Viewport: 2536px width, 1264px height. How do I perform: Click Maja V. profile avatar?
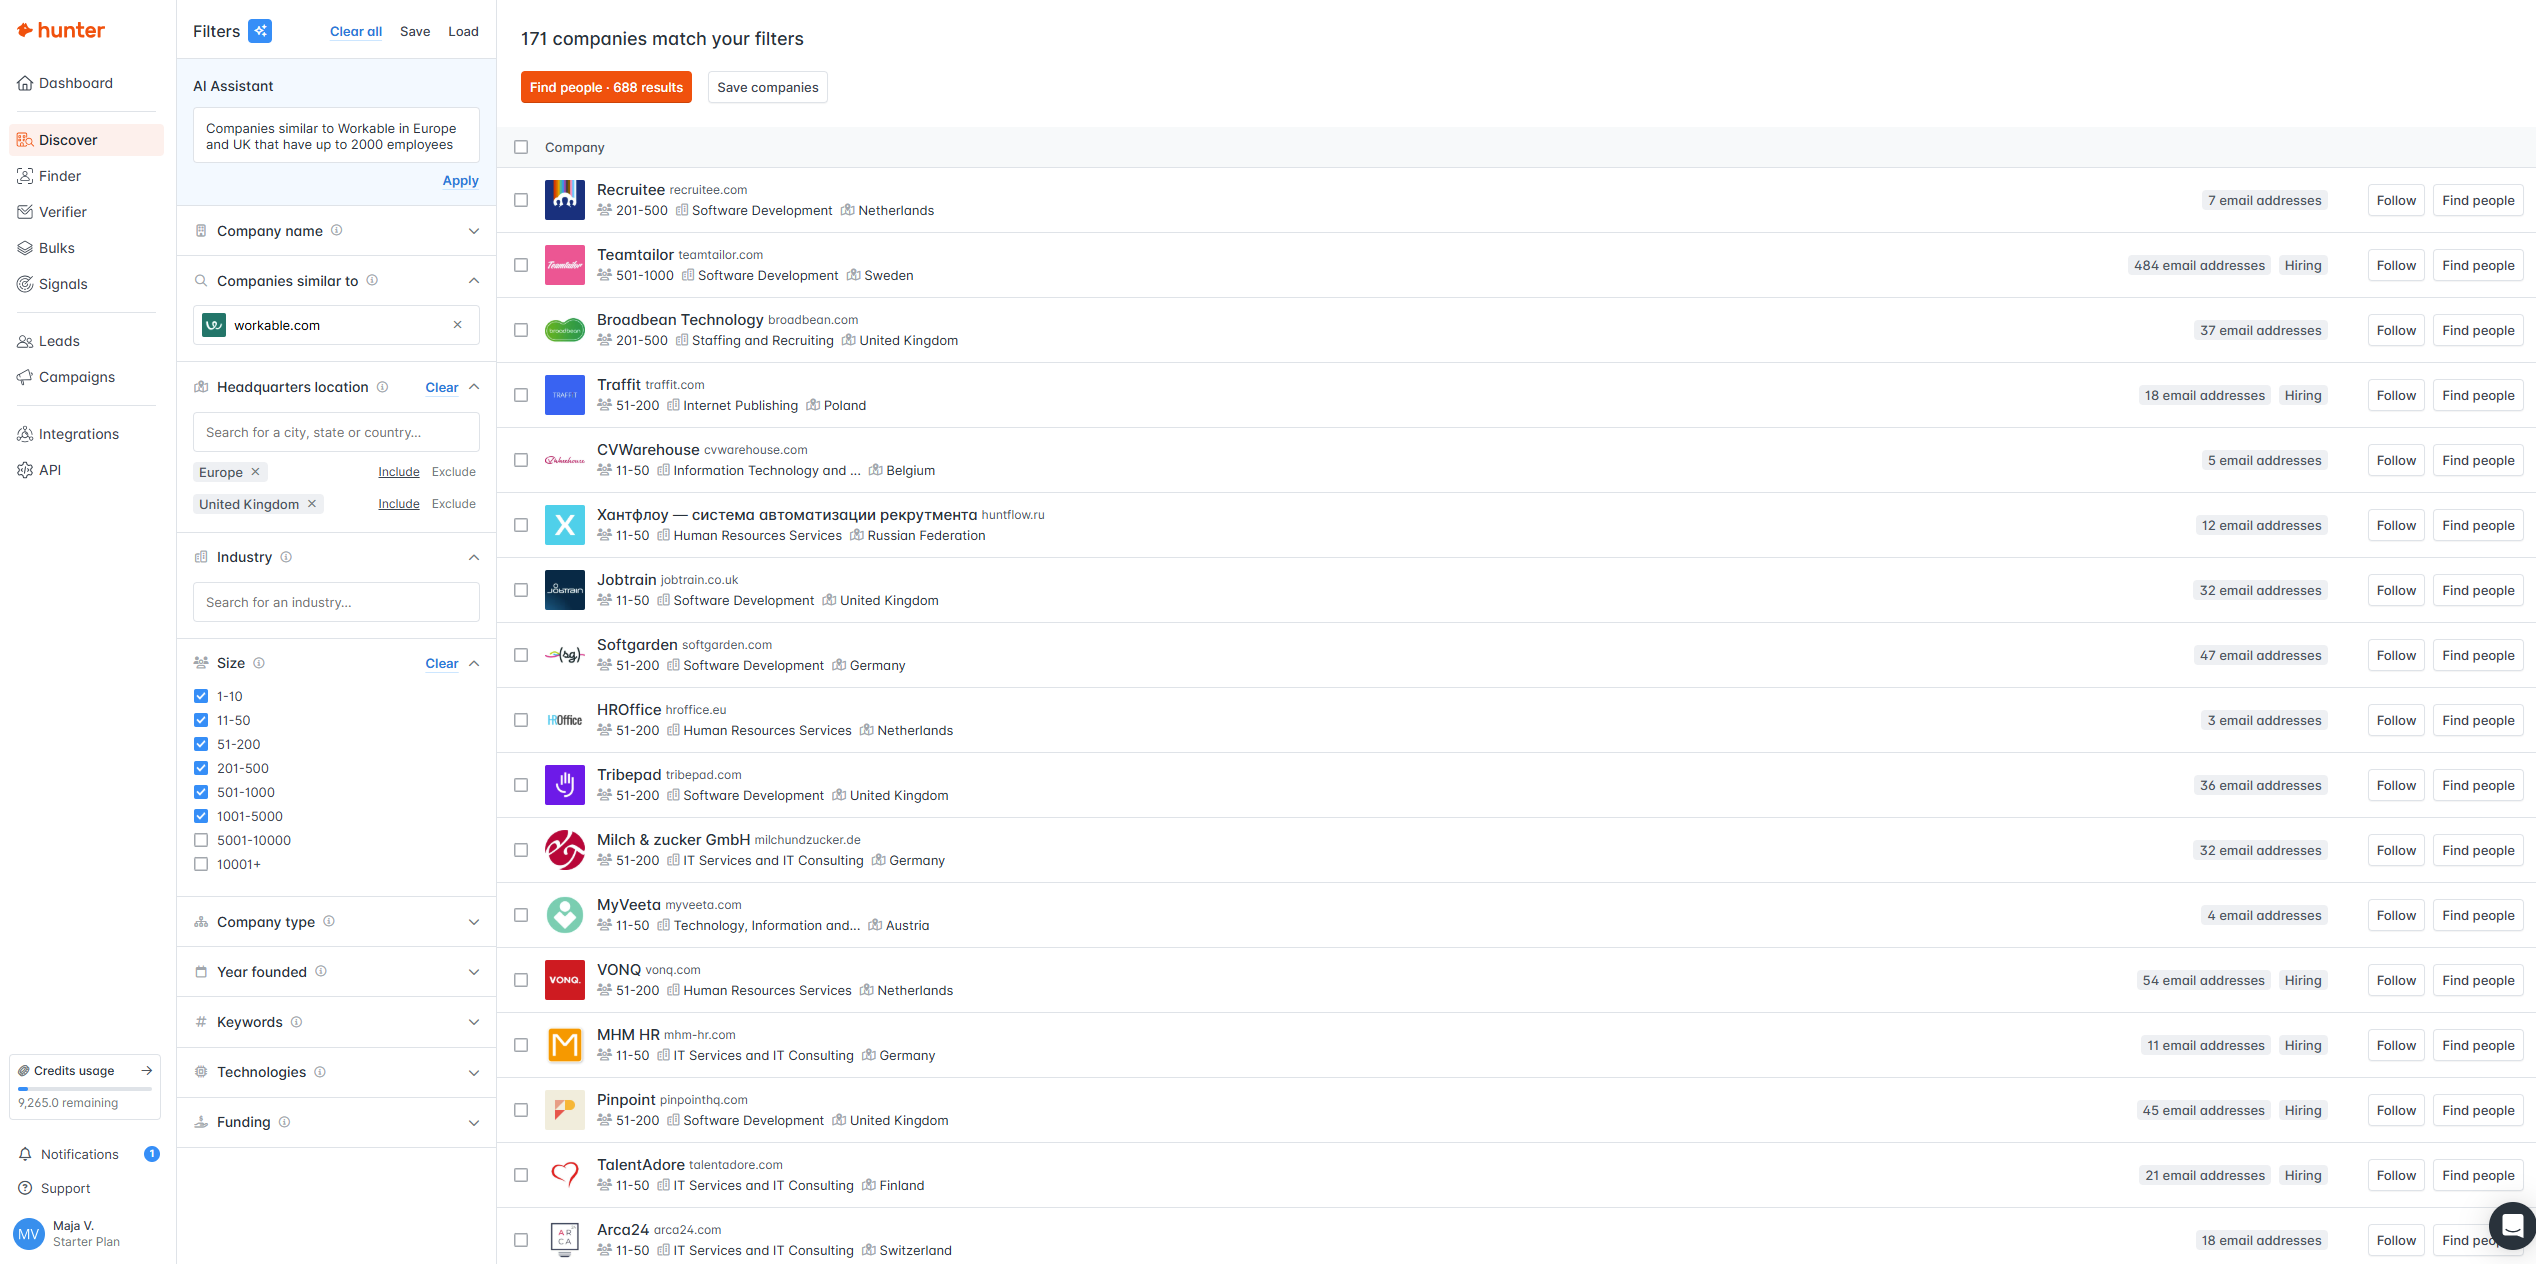pos(28,1233)
